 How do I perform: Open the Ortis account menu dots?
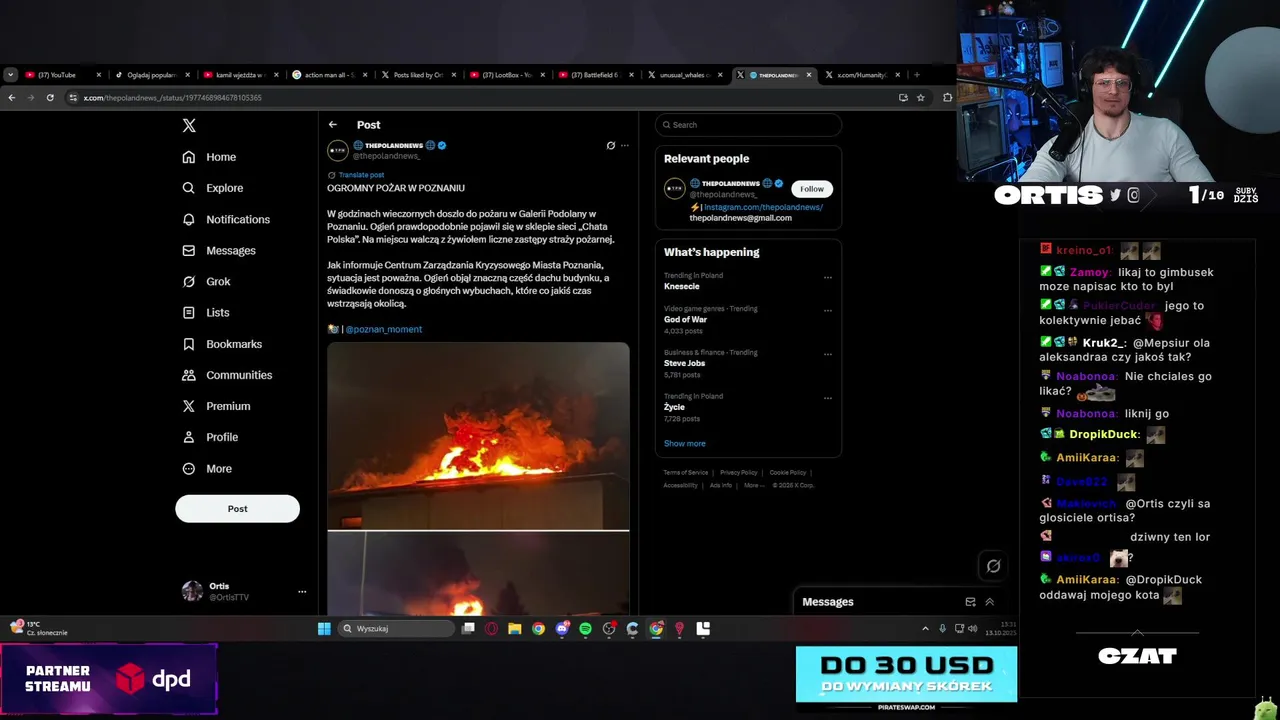[x=302, y=592]
